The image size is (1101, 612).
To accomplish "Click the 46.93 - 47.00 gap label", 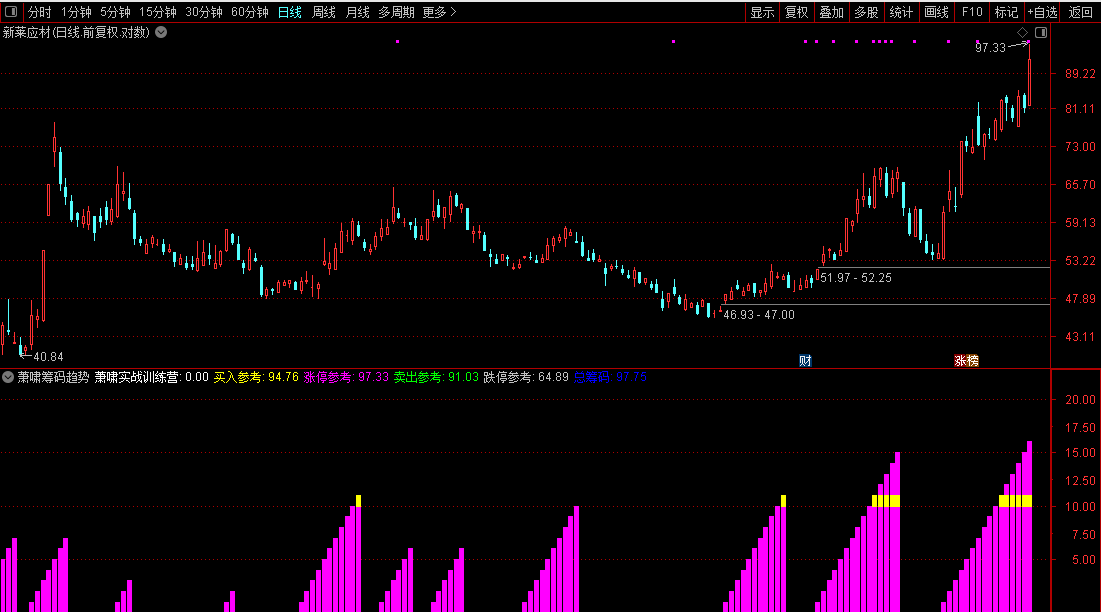I will 759,315.
